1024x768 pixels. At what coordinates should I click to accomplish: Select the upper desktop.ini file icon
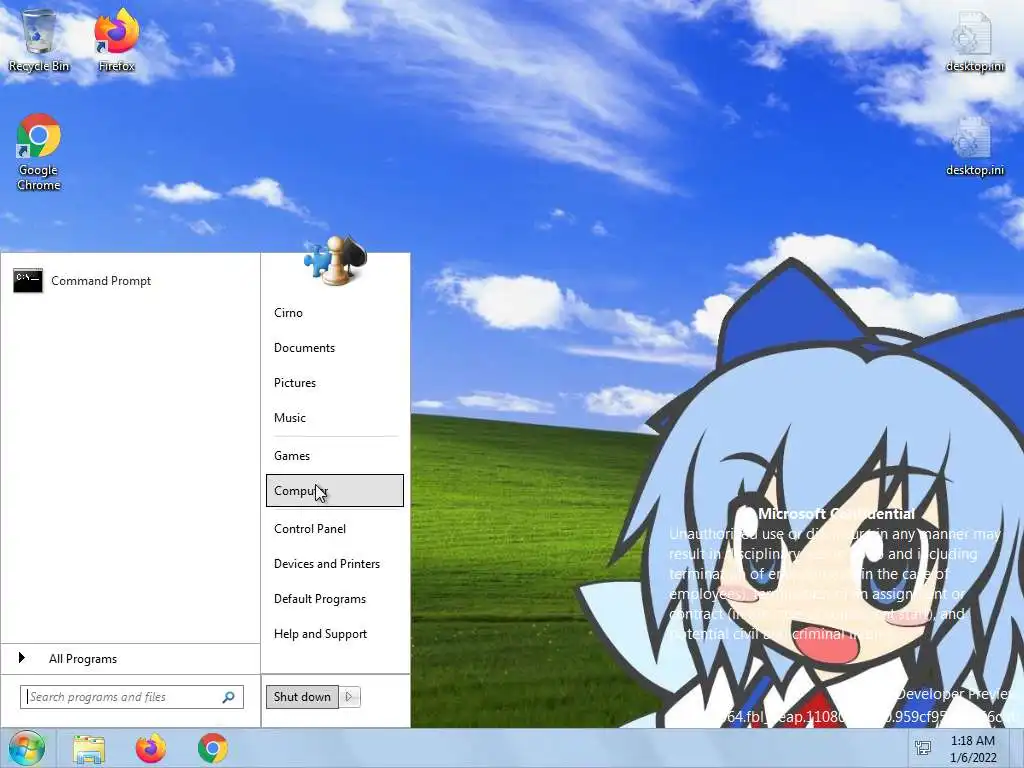click(974, 40)
